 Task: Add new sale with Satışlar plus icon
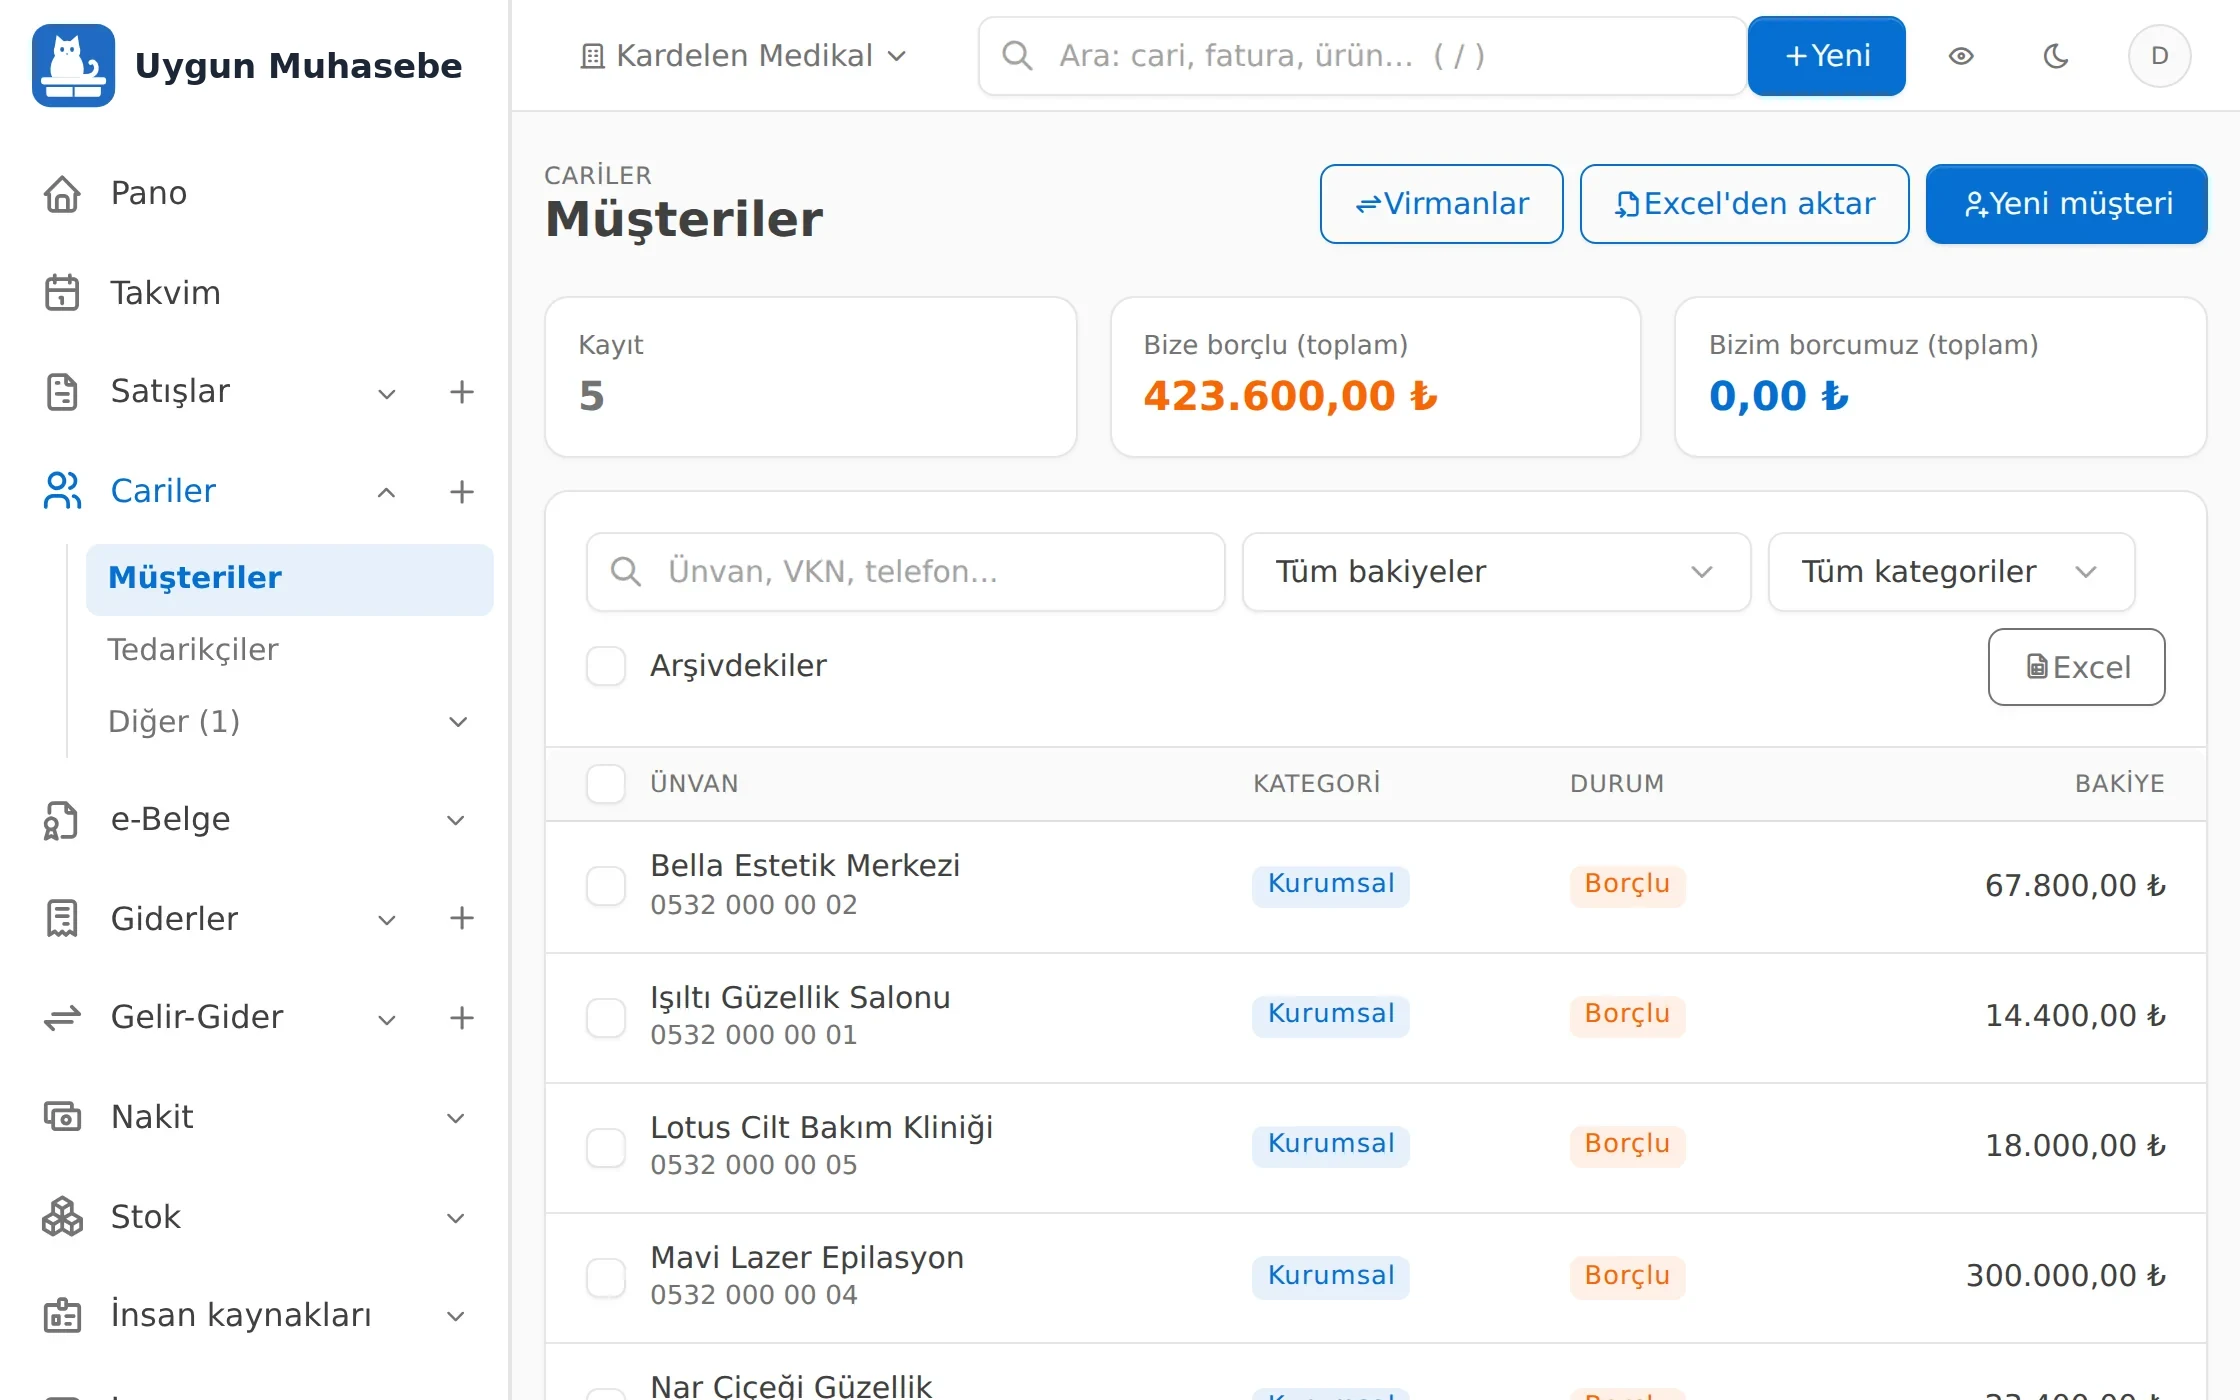(461, 392)
